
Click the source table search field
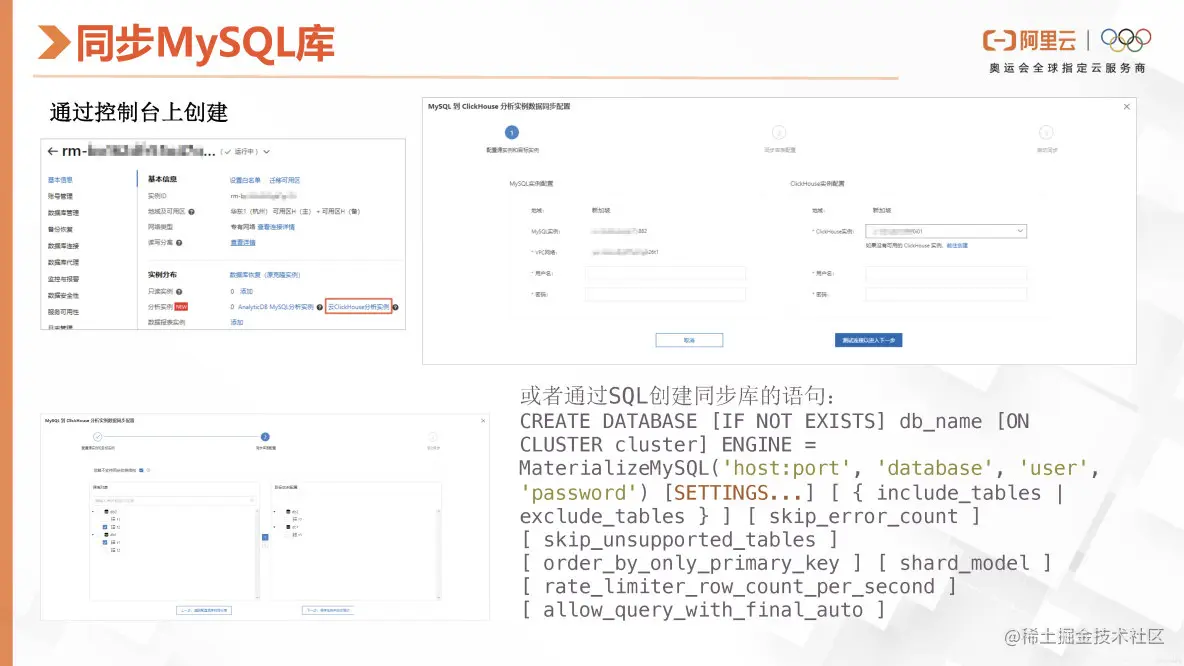[x=173, y=500]
